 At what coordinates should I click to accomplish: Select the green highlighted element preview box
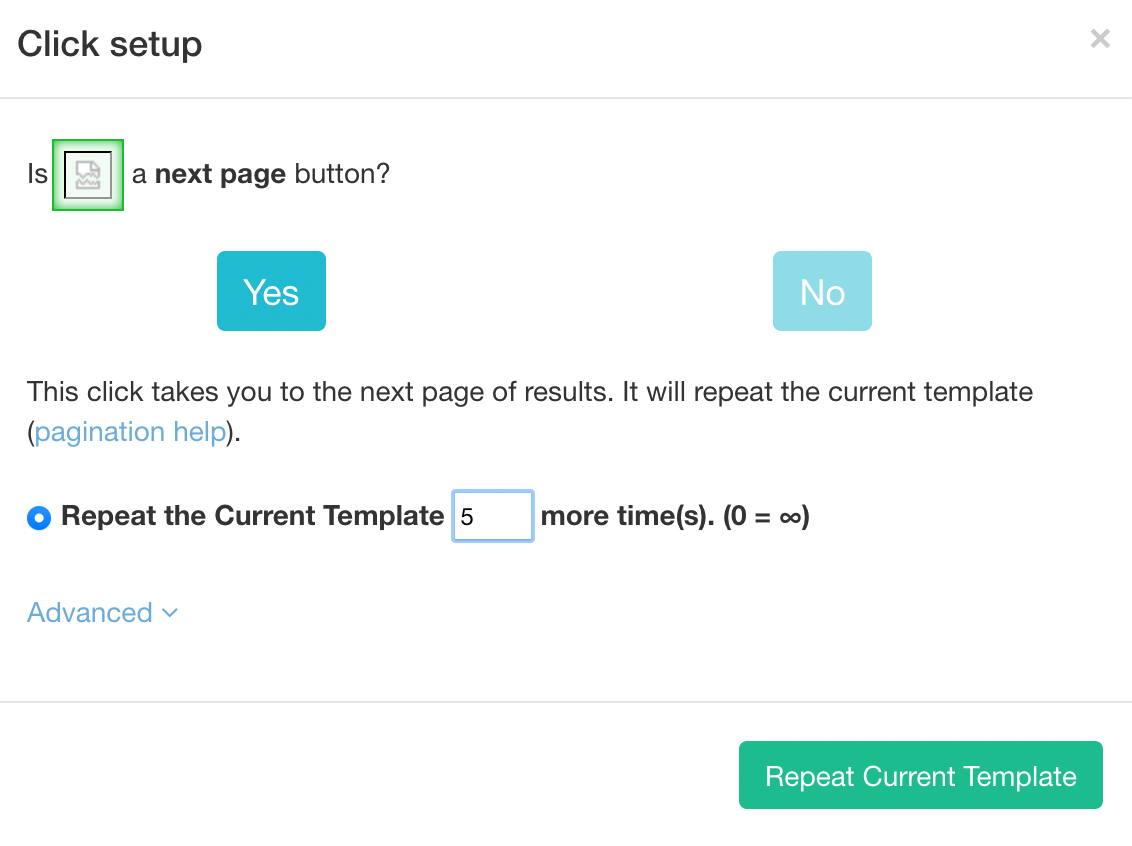(88, 175)
